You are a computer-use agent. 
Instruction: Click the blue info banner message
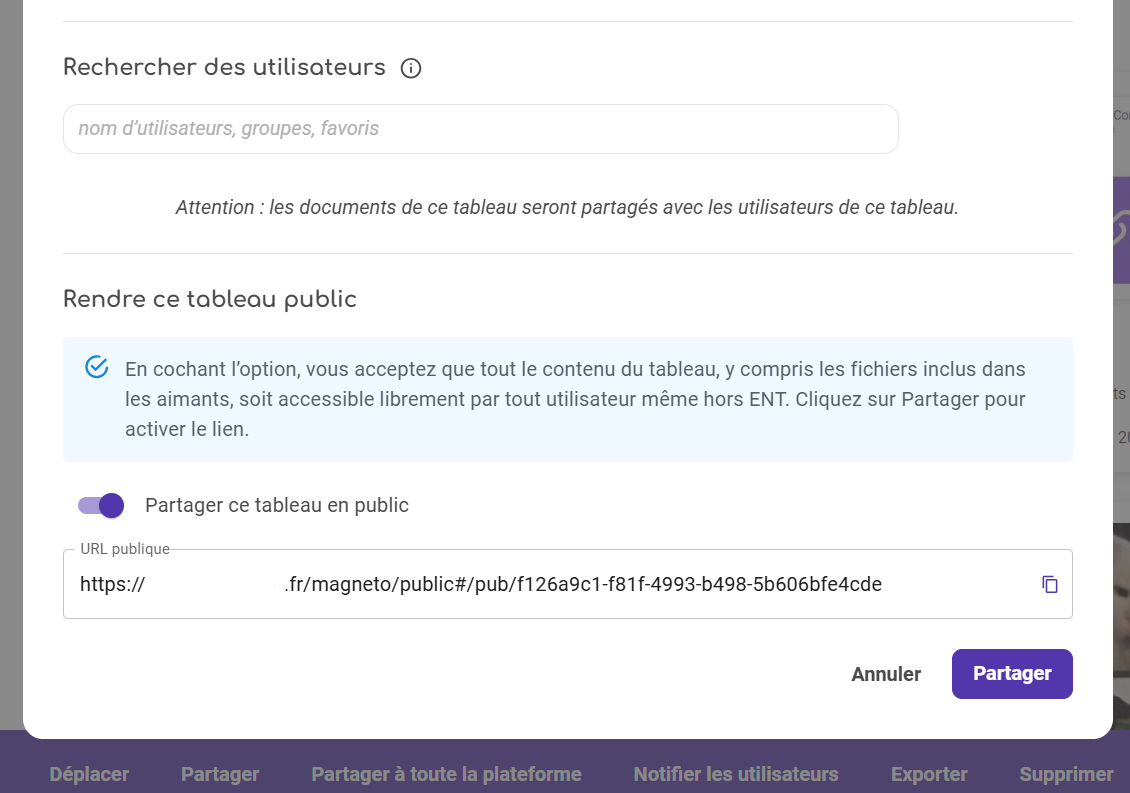tap(575, 398)
